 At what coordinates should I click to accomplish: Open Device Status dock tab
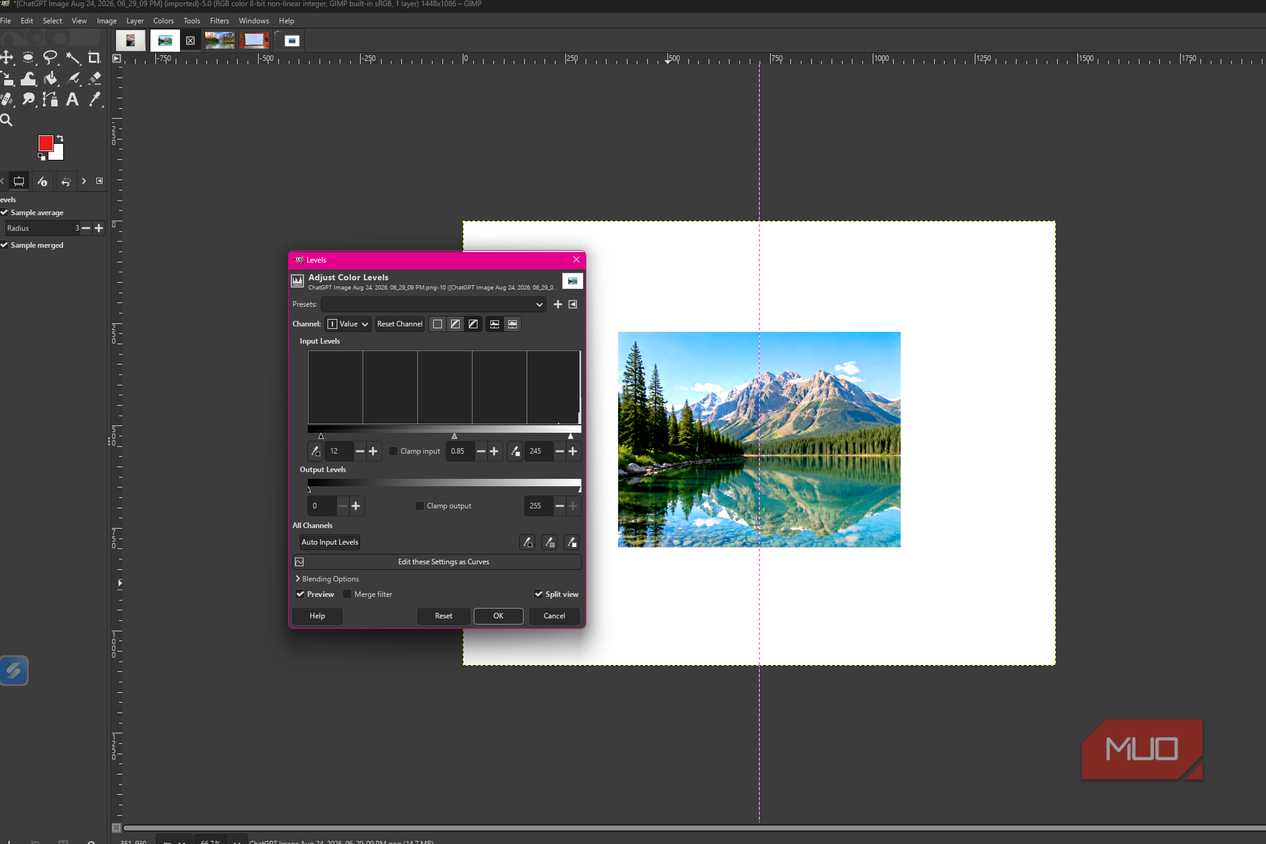coord(42,181)
